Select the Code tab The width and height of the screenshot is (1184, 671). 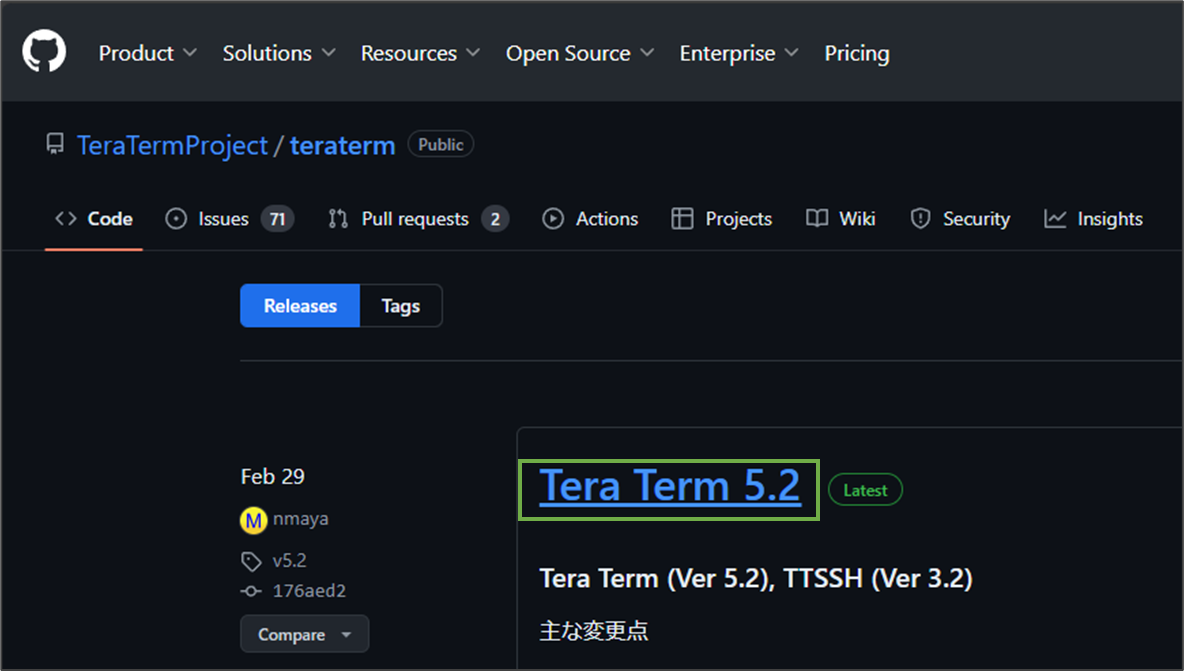[x=94, y=219]
